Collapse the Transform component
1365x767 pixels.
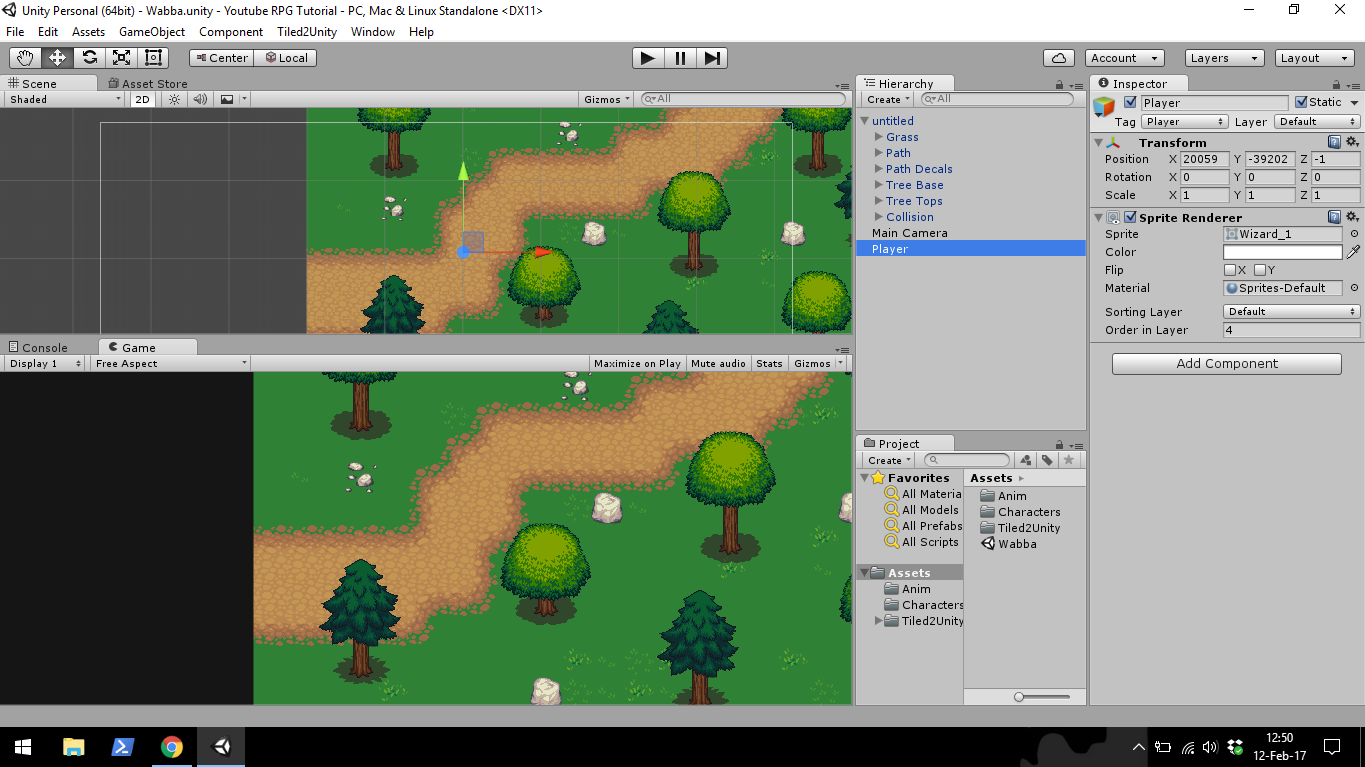[x=1098, y=142]
